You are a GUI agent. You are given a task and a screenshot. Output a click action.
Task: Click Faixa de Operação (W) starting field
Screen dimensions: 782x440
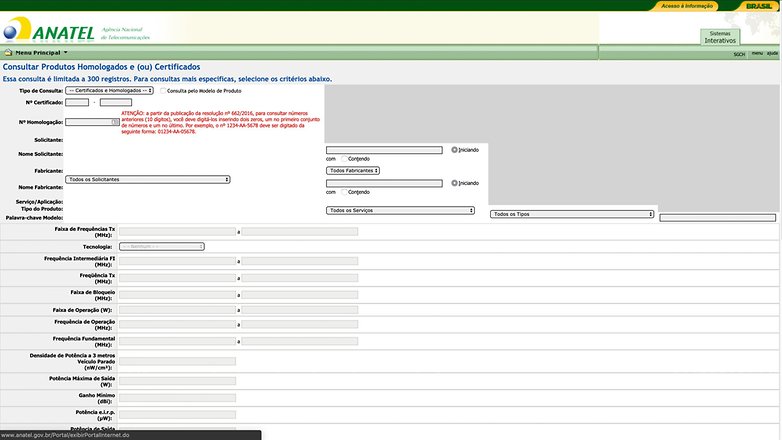pos(178,310)
